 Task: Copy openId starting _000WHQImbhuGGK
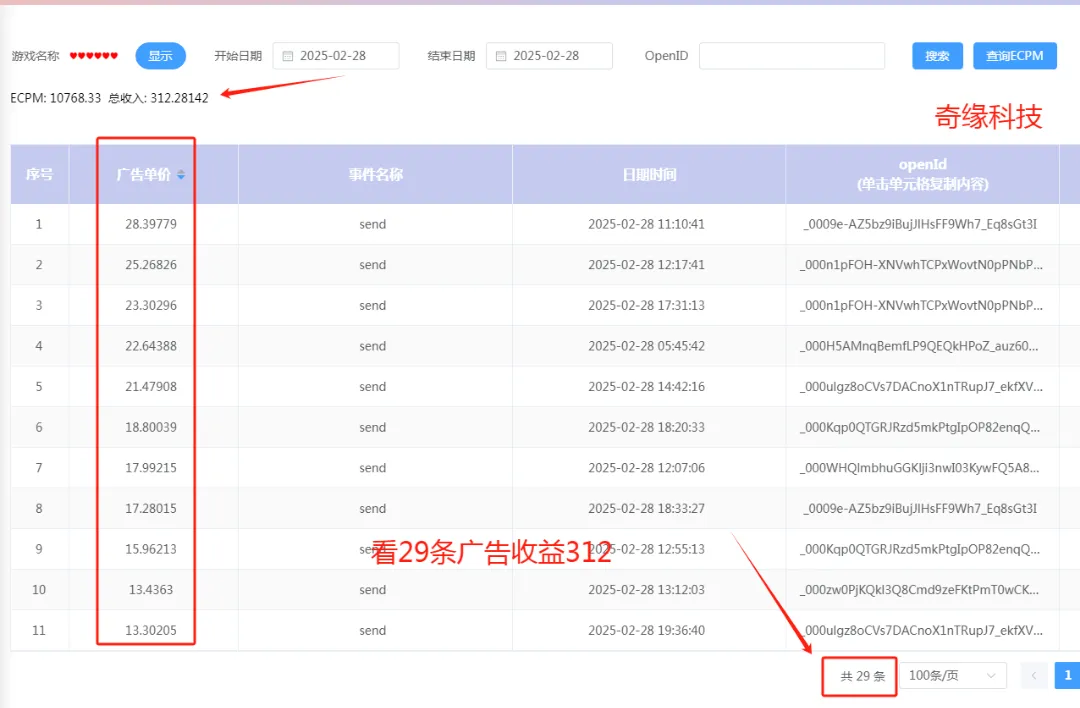pos(920,468)
